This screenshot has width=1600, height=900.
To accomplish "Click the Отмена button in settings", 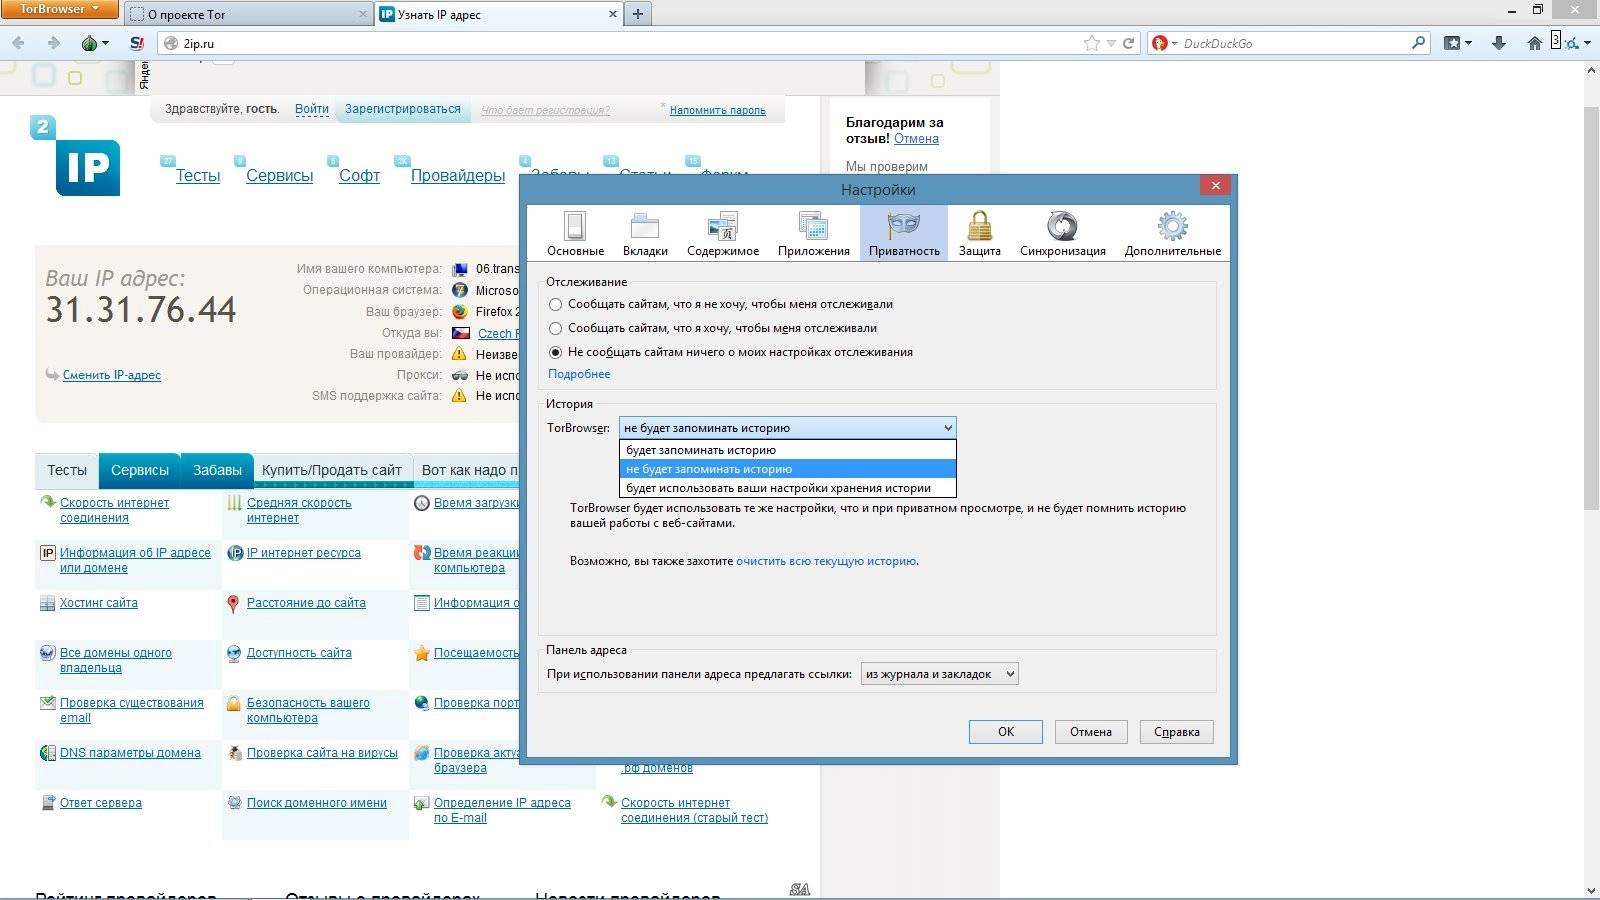I will pos(1090,732).
